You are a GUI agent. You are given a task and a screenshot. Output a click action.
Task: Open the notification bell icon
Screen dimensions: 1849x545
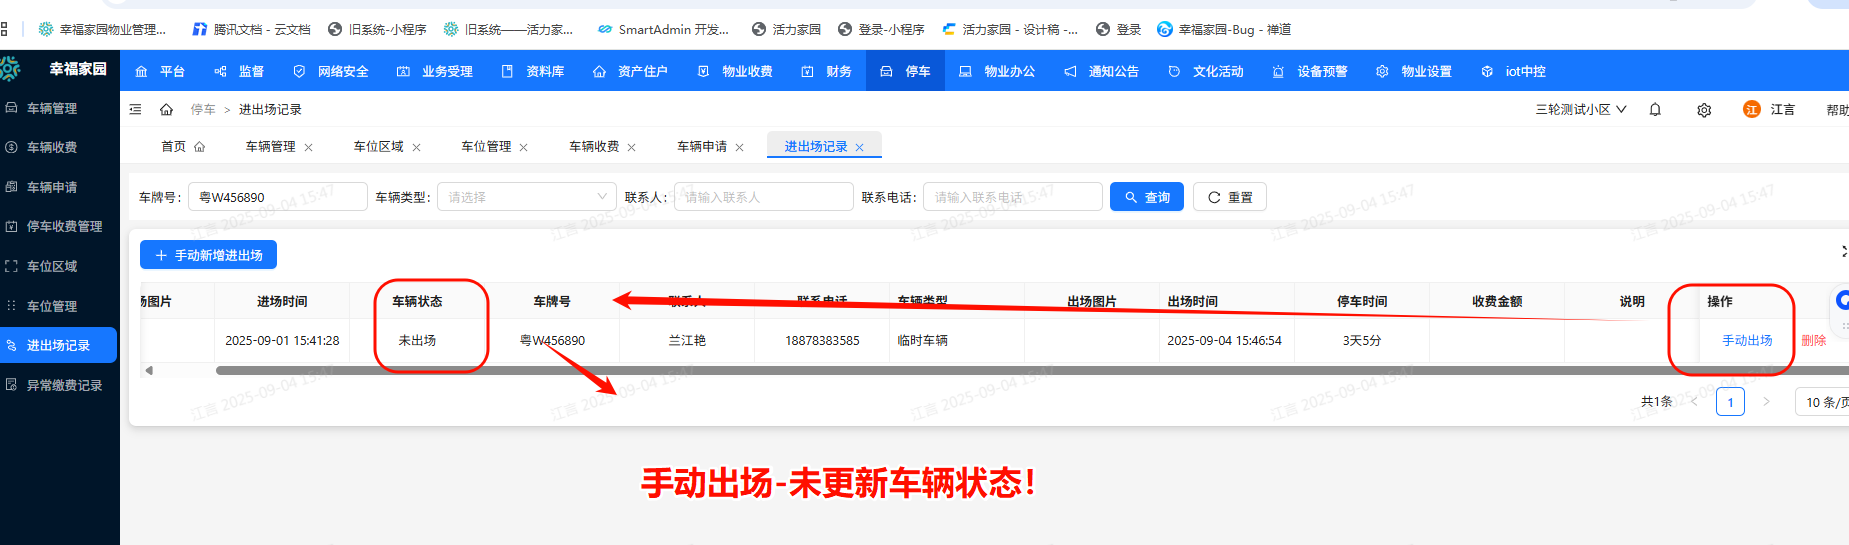pos(1655,109)
